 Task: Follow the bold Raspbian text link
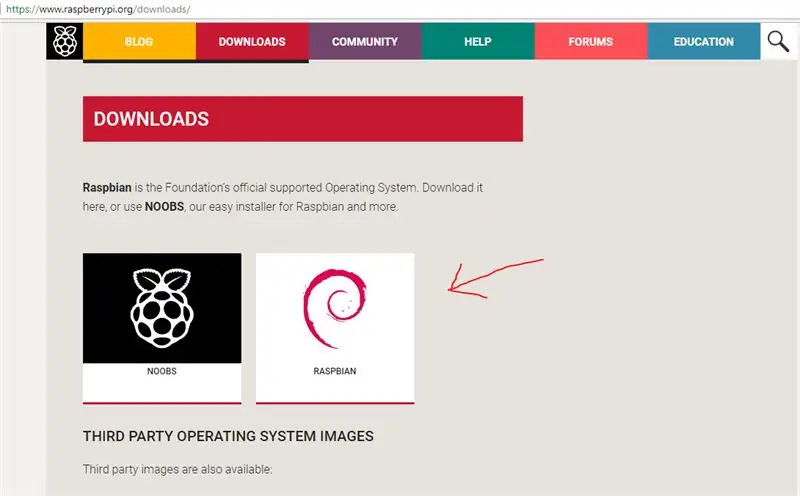(x=107, y=188)
